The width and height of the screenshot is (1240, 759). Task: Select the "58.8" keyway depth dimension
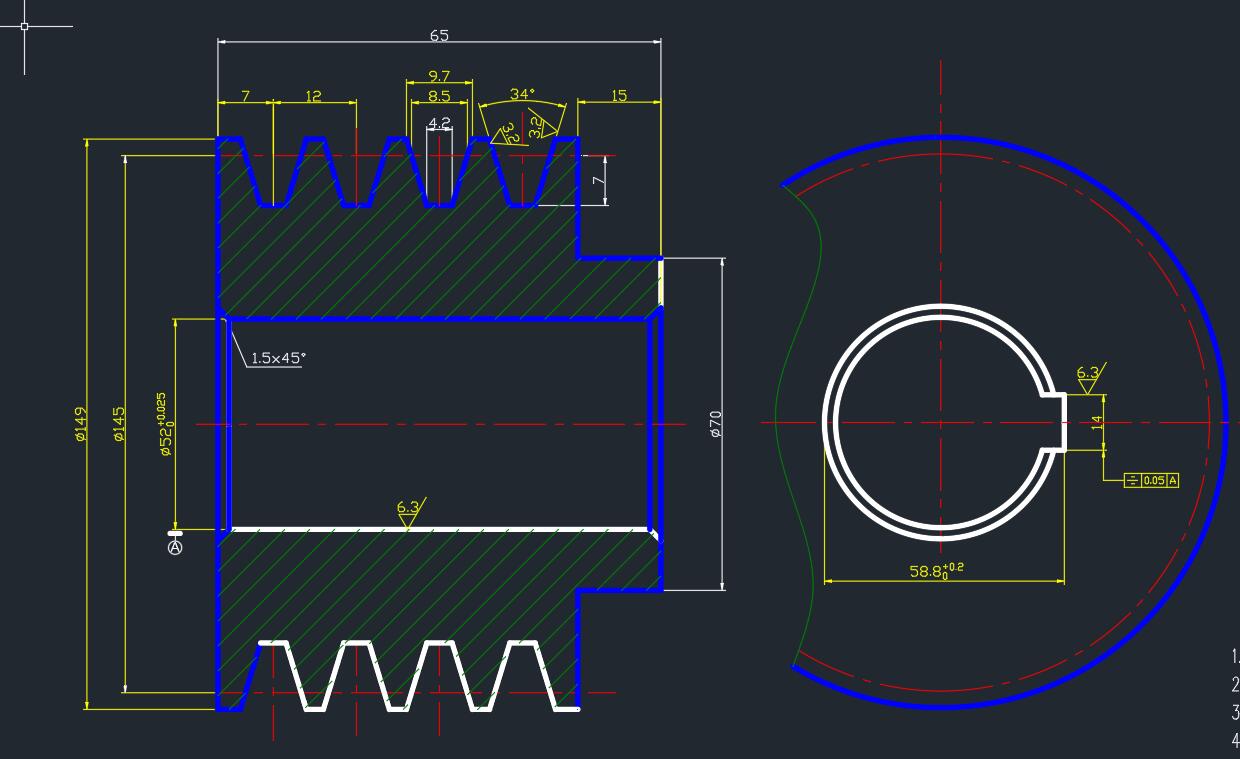[937, 570]
